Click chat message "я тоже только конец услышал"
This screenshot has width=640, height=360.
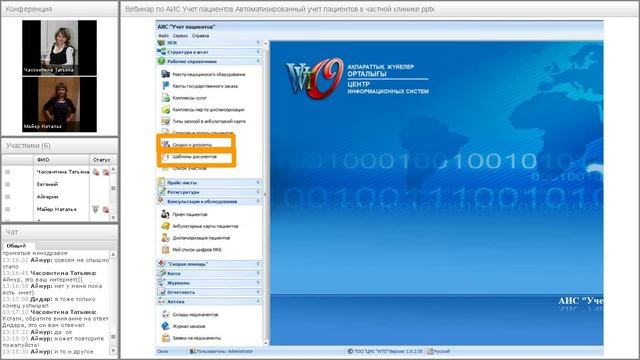(49, 302)
